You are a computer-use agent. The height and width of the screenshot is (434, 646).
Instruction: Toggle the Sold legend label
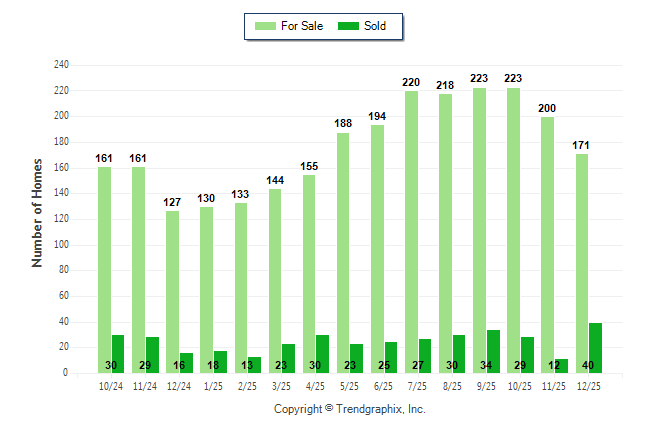tap(377, 26)
